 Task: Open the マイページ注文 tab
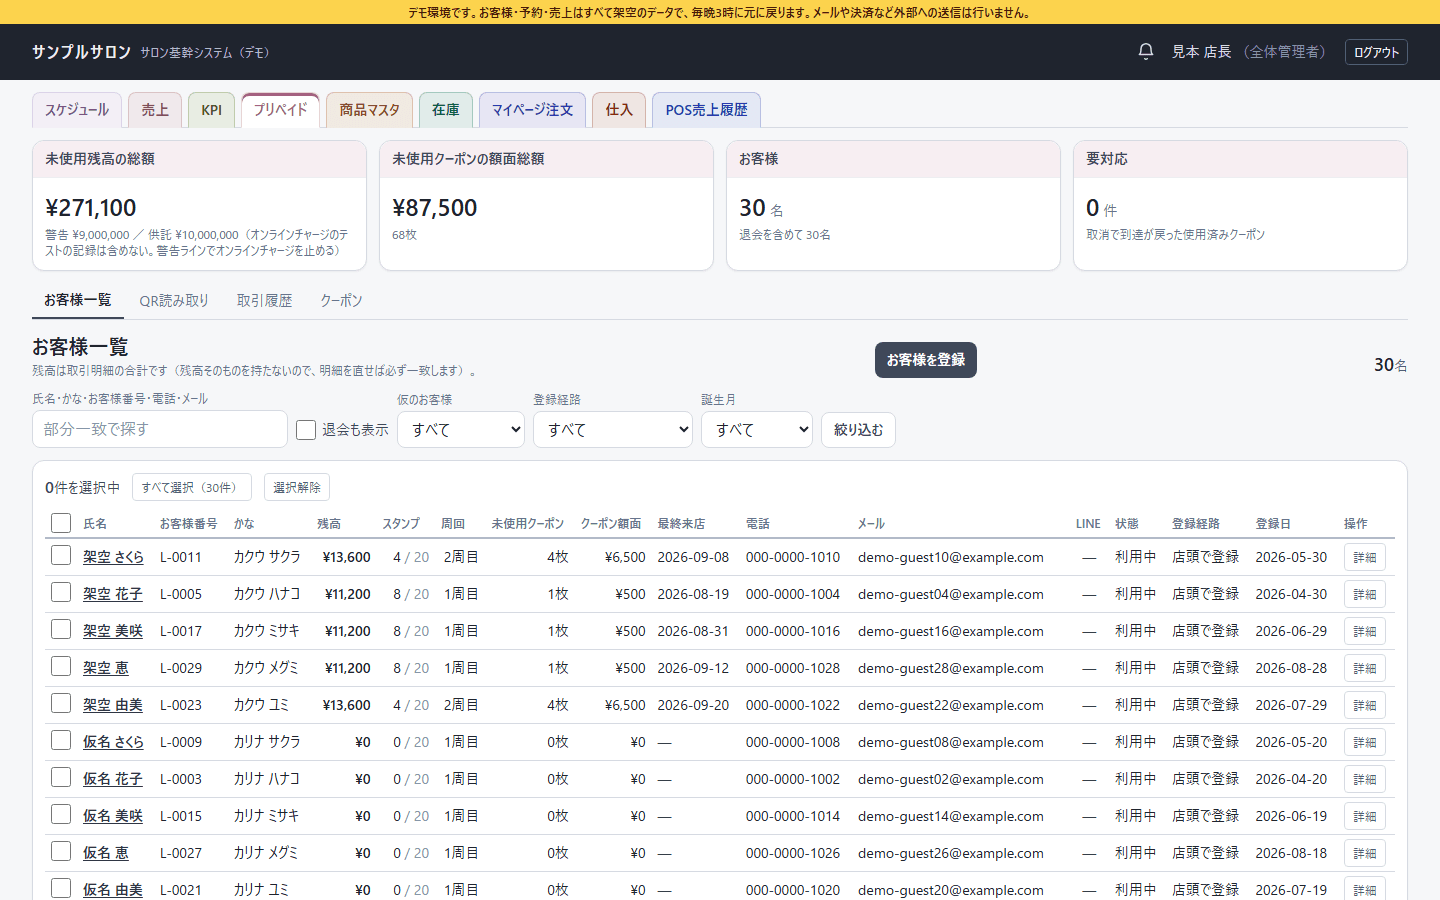coord(533,110)
